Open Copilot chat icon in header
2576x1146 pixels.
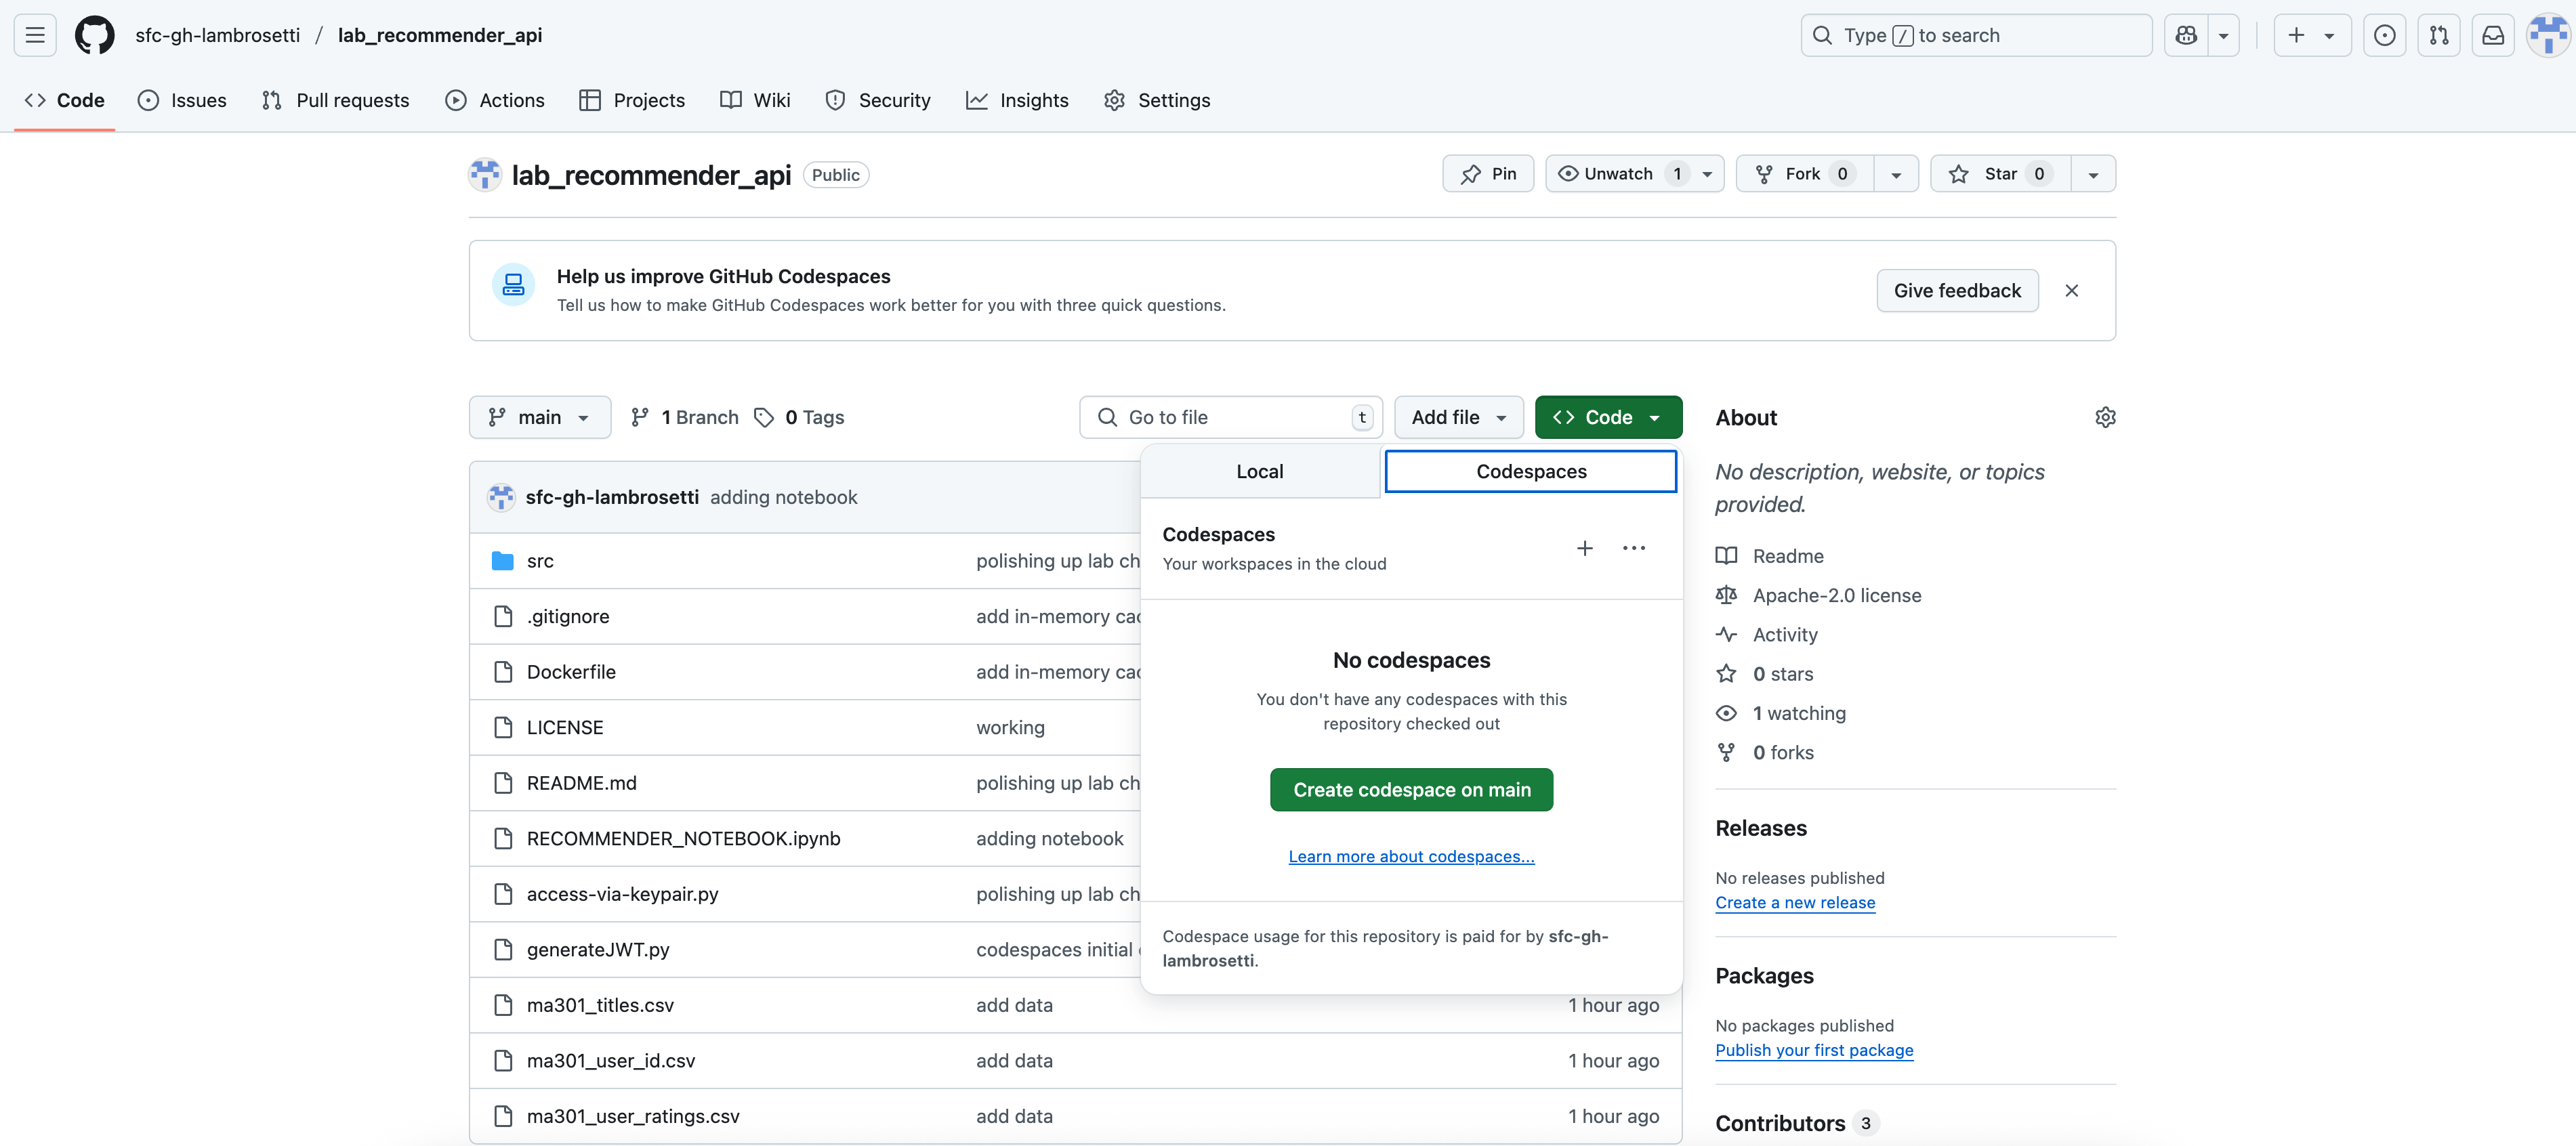tap(2186, 35)
